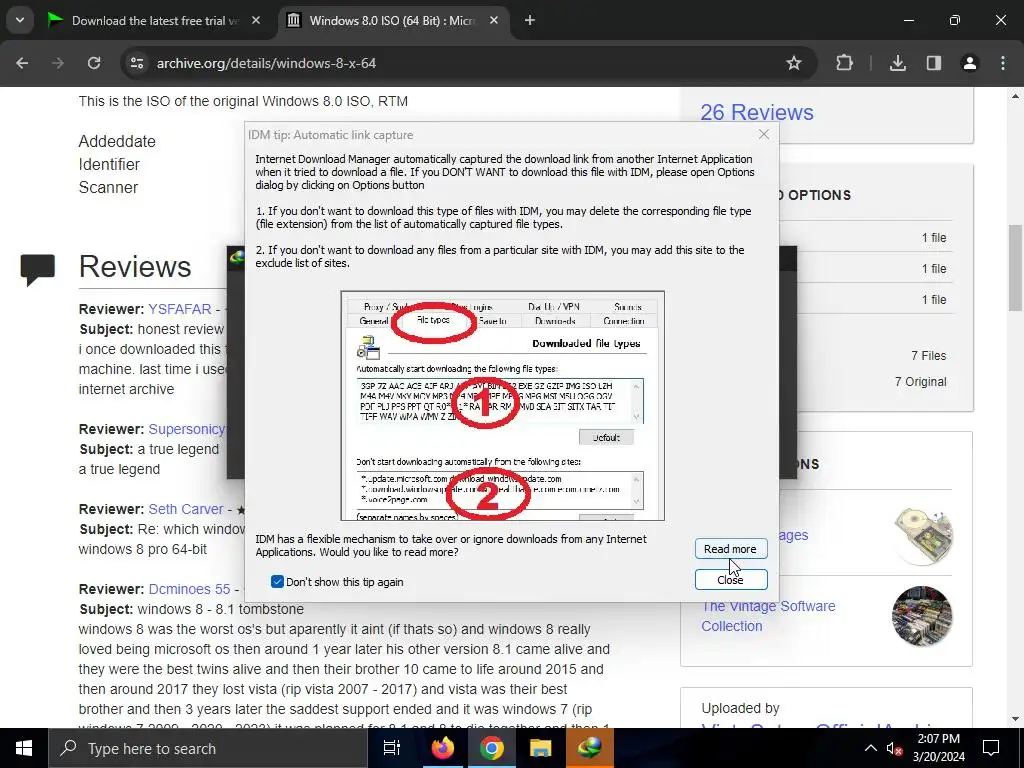Expand the tab search dropdown

point(20,21)
